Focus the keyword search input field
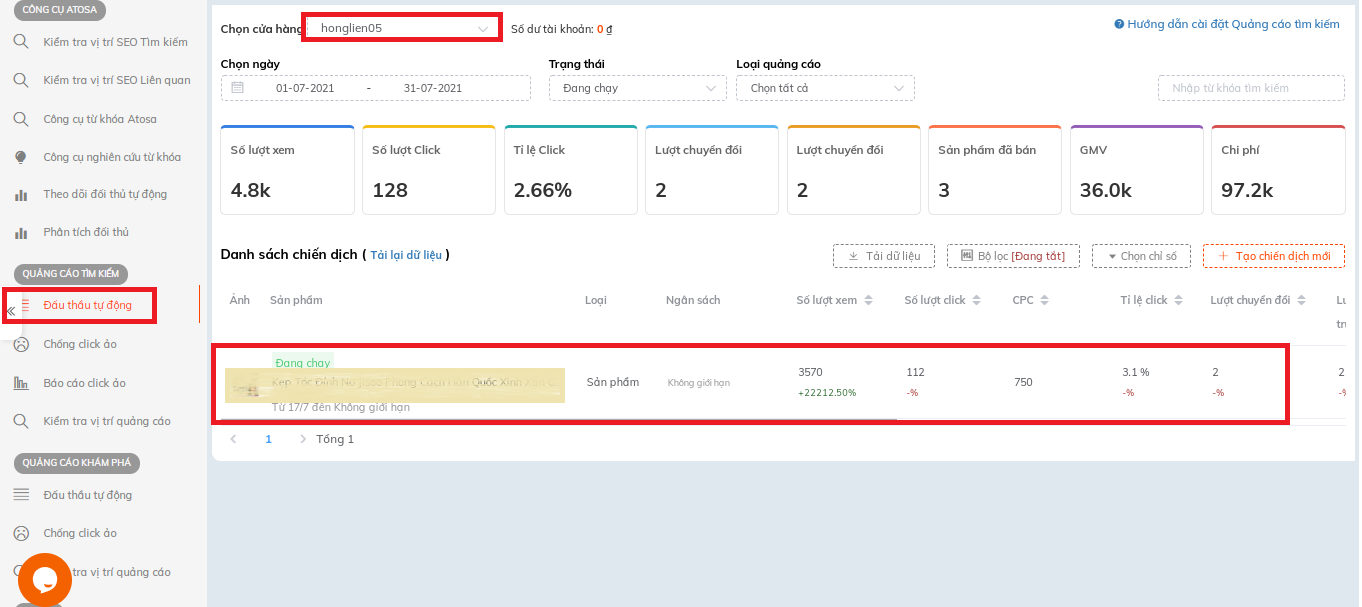 [1250, 88]
